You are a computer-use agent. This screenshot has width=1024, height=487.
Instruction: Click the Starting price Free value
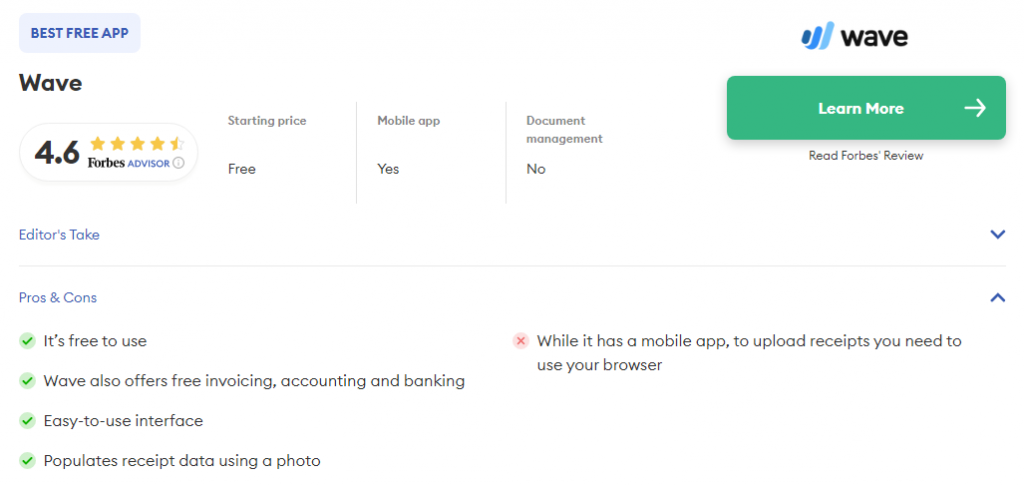242,169
